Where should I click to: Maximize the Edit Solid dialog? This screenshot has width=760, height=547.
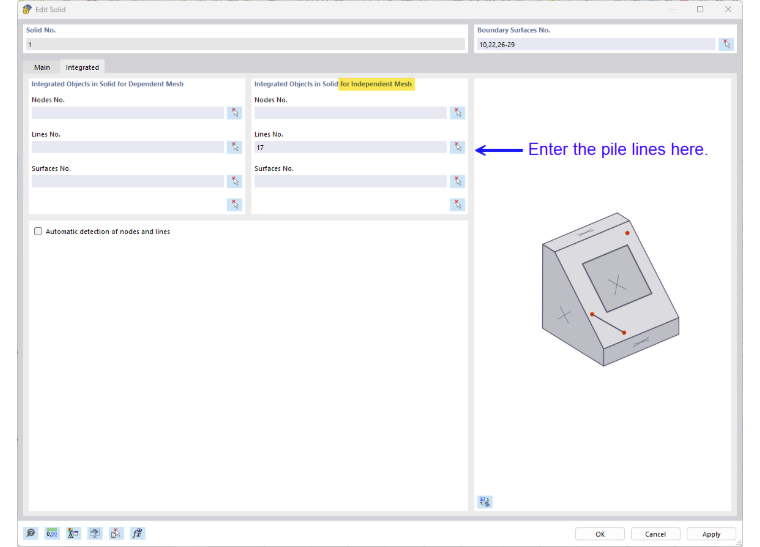(x=700, y=9)
